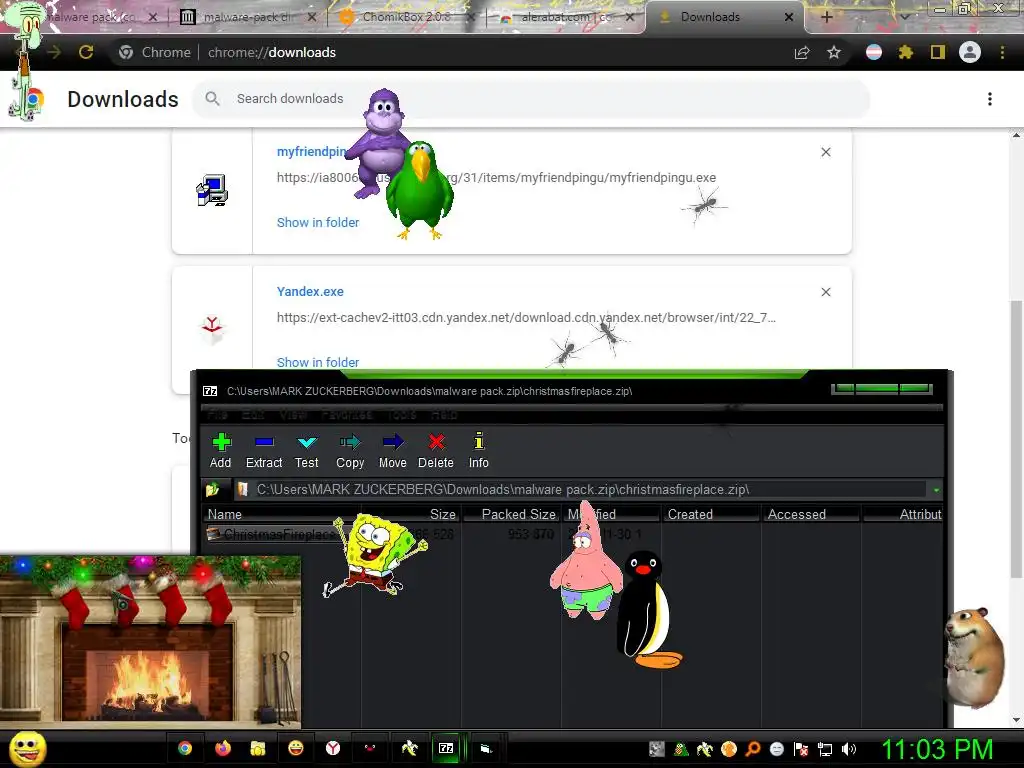1024x768 pixels.
Task: Open the Chrome profile avatar
Action: [x=970, y=52]
